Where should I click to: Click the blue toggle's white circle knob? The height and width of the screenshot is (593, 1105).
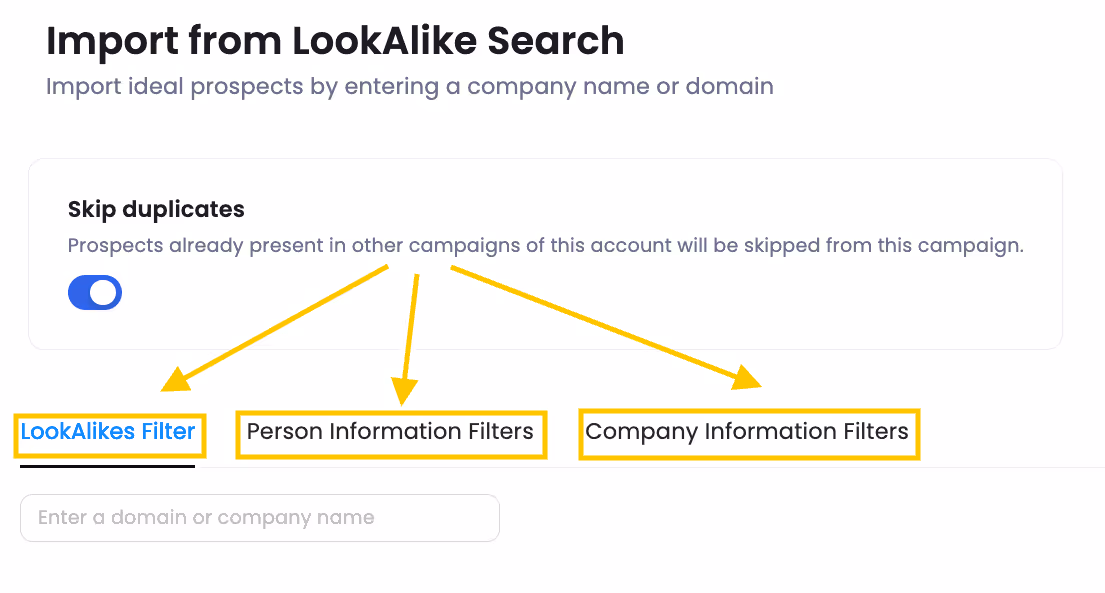coord(103,292)
